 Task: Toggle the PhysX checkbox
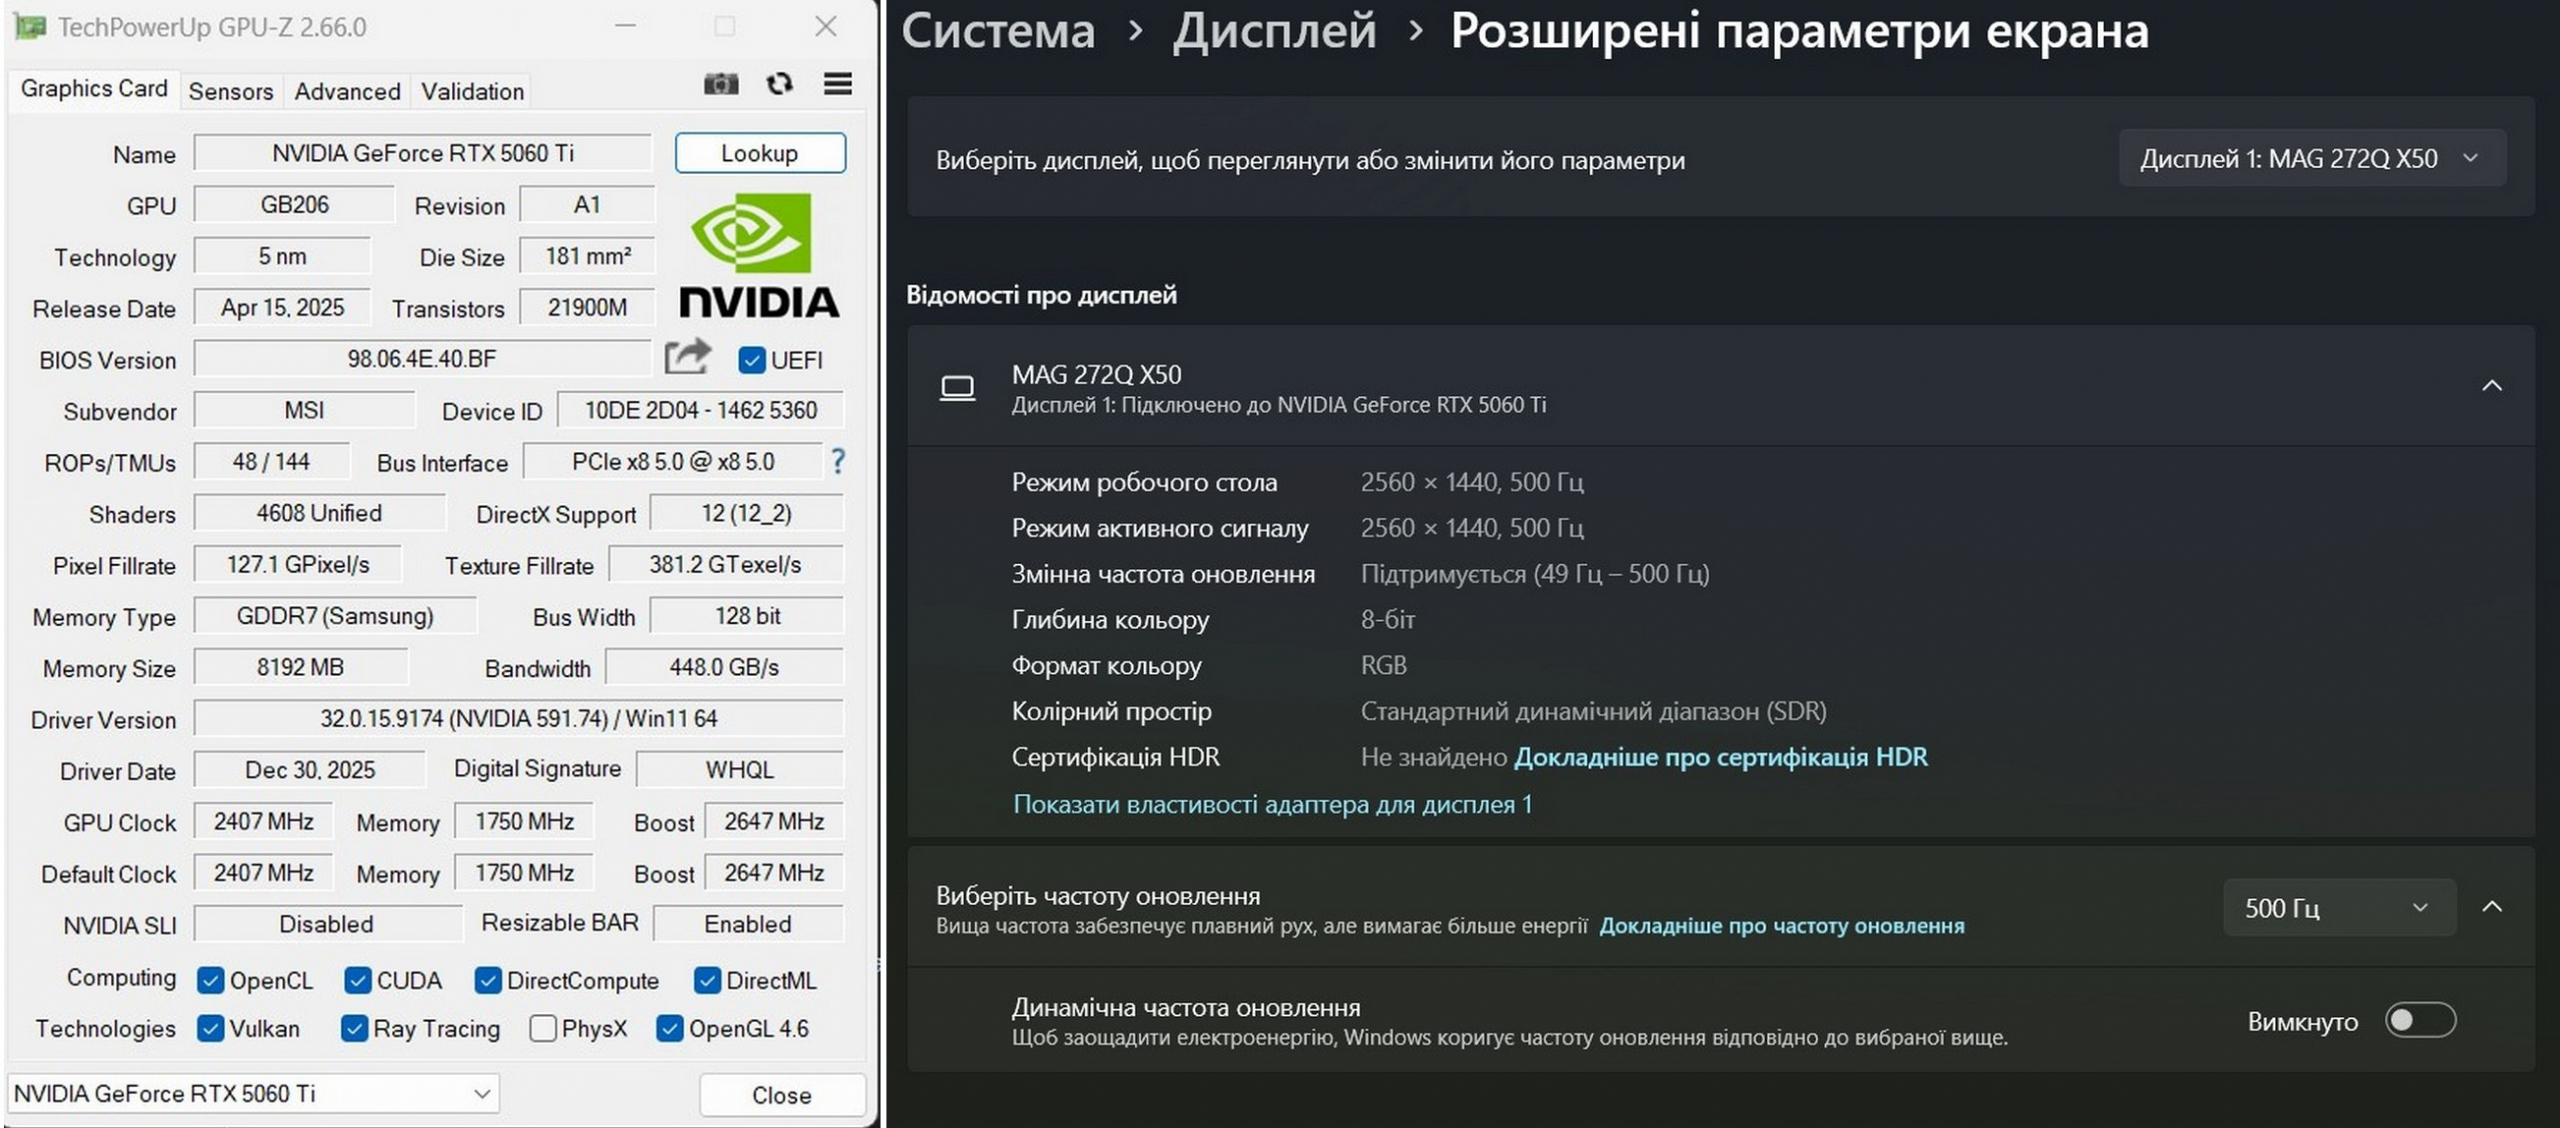pos(543,1028)
